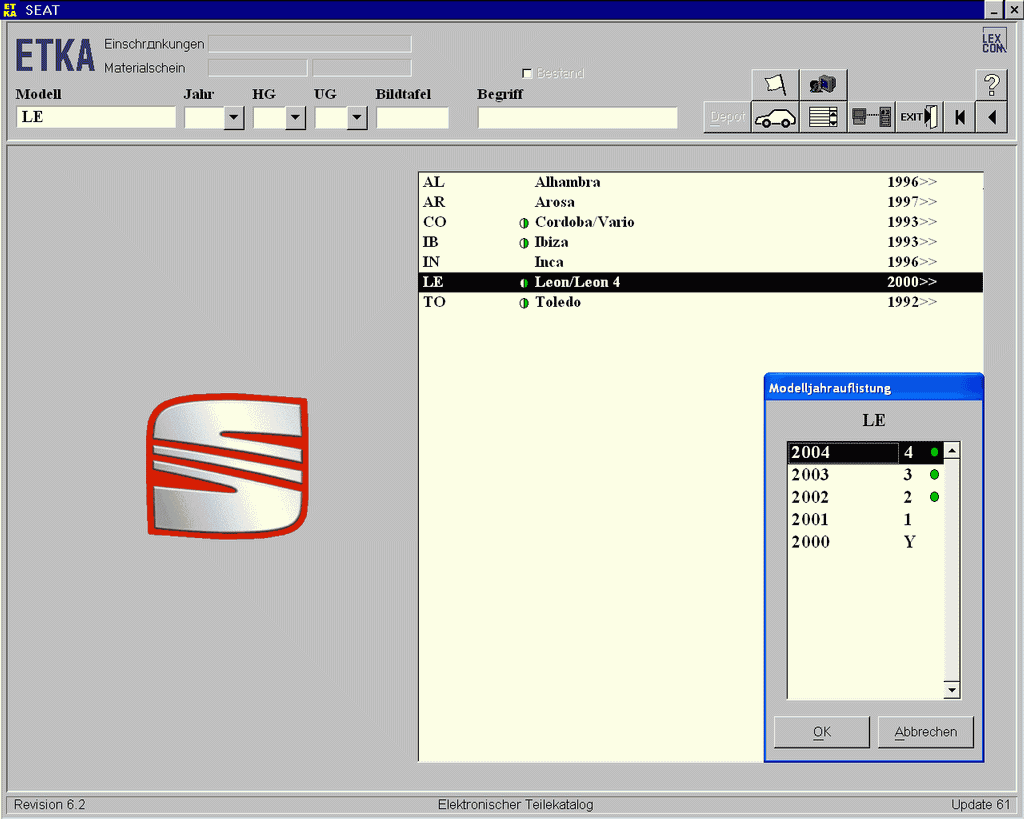Select the Ibiza model row
This screenshot has height=819, width=1024.
tap(700, 242)
